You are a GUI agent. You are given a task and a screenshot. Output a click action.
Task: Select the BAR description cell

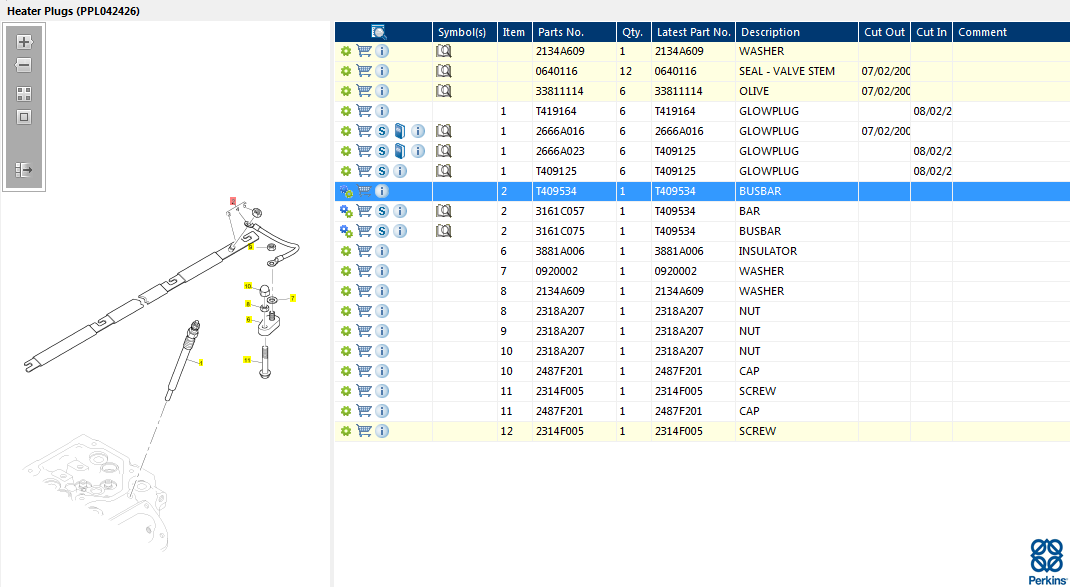click(x=797, y=211)
